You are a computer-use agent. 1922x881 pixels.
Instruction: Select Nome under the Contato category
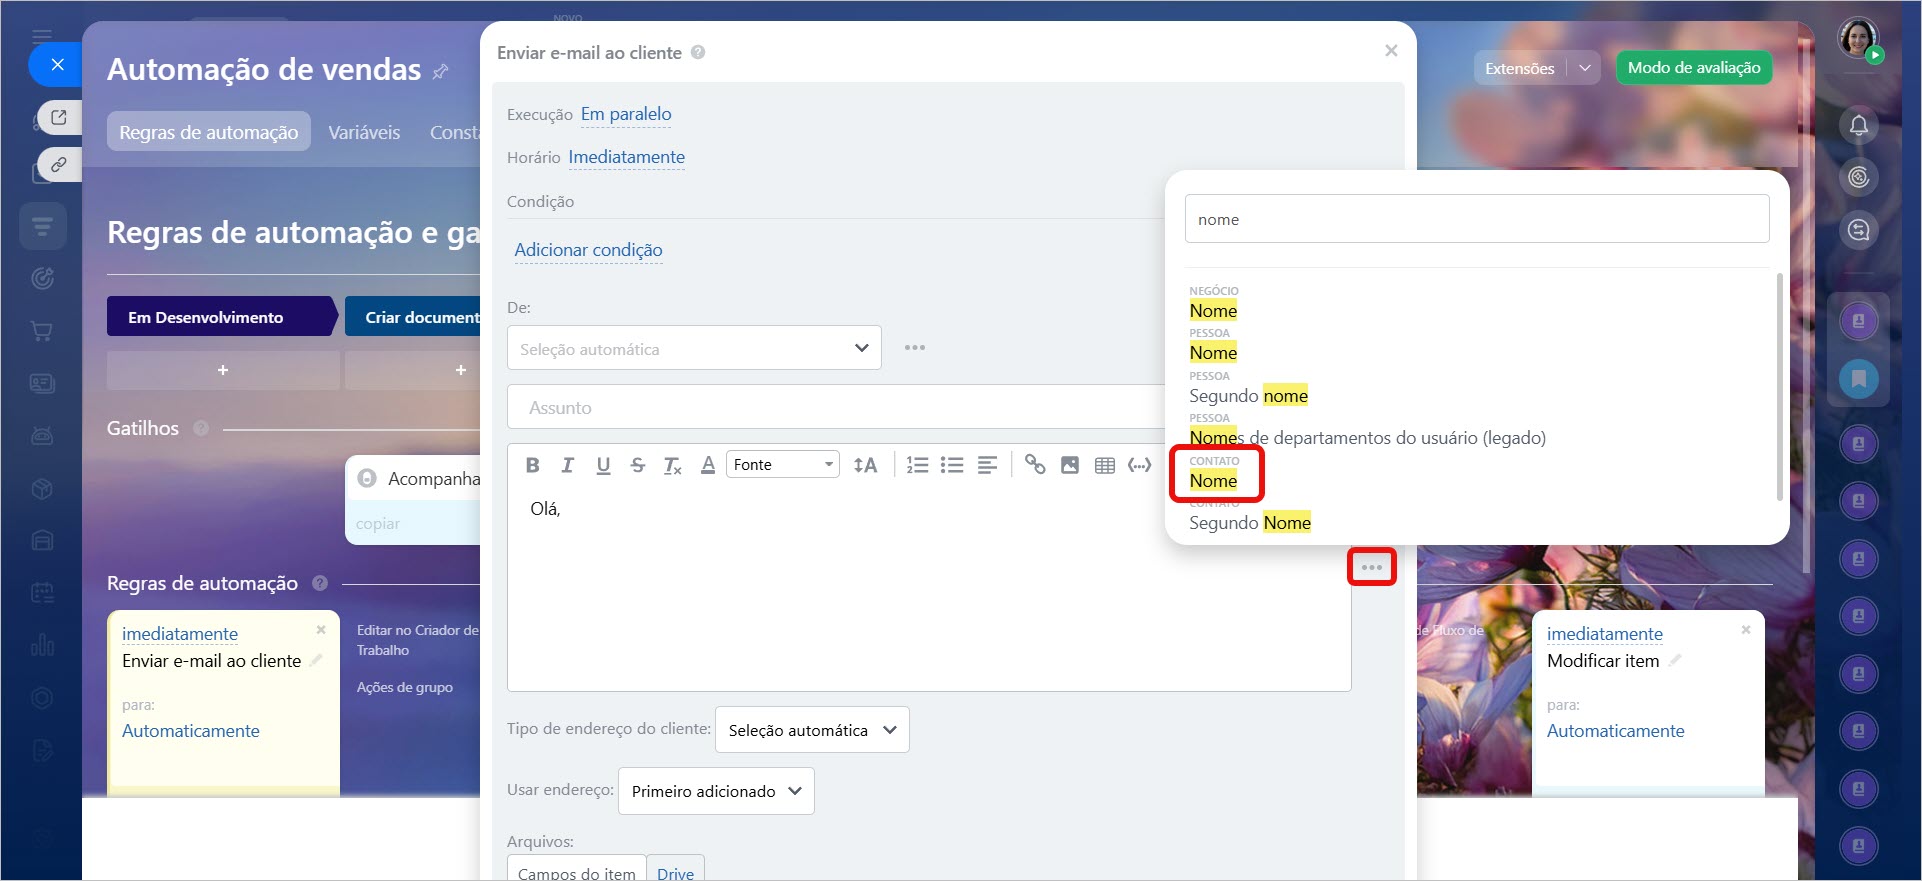1213,481
